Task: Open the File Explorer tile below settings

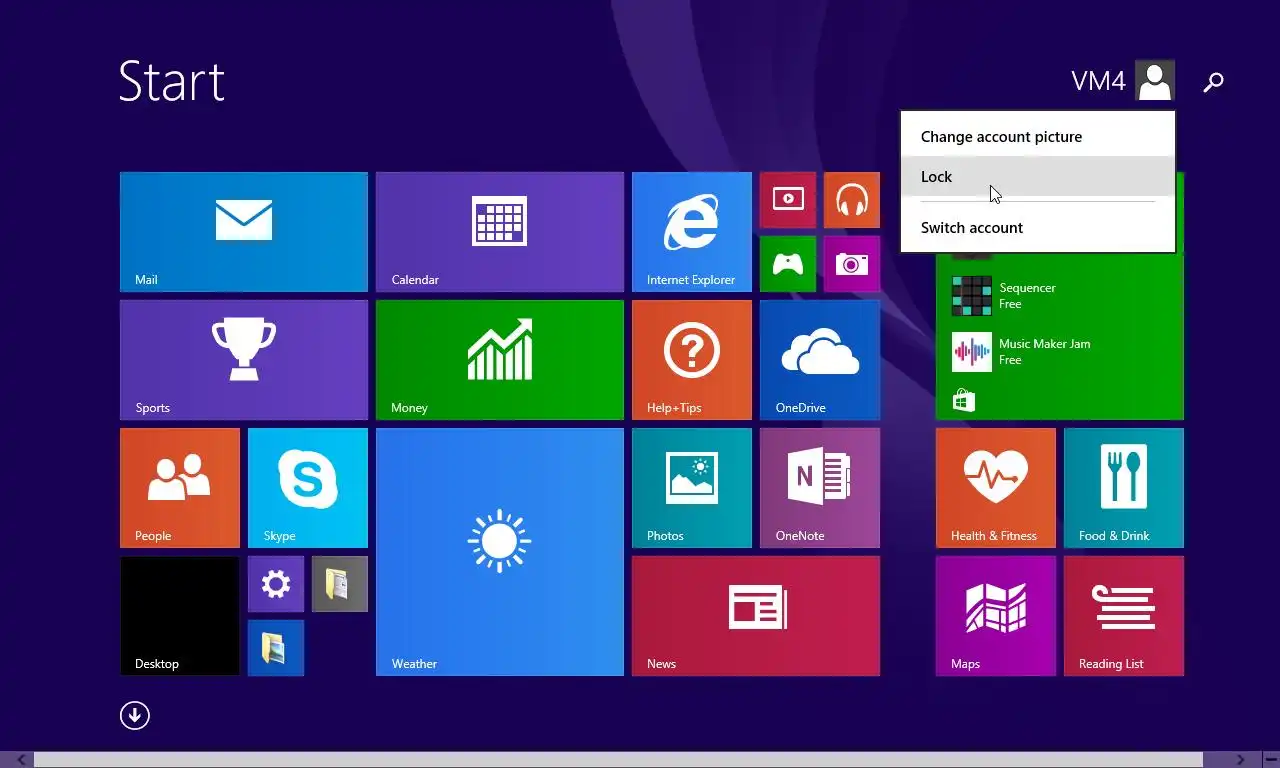Action: pyautogui.click(x=276, y=648)
